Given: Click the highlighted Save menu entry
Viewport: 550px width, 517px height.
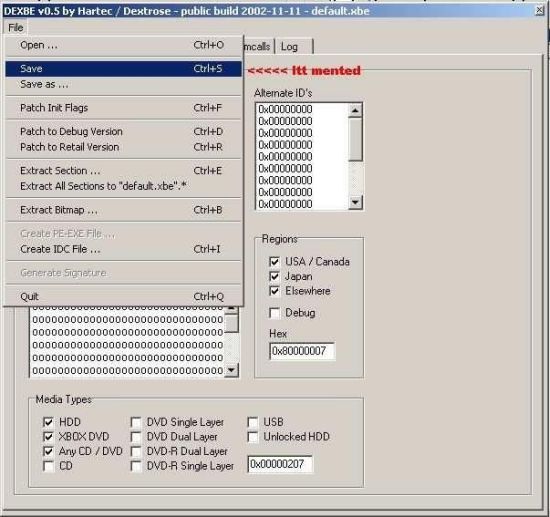Looking at the screenshot, I should 123,68.
